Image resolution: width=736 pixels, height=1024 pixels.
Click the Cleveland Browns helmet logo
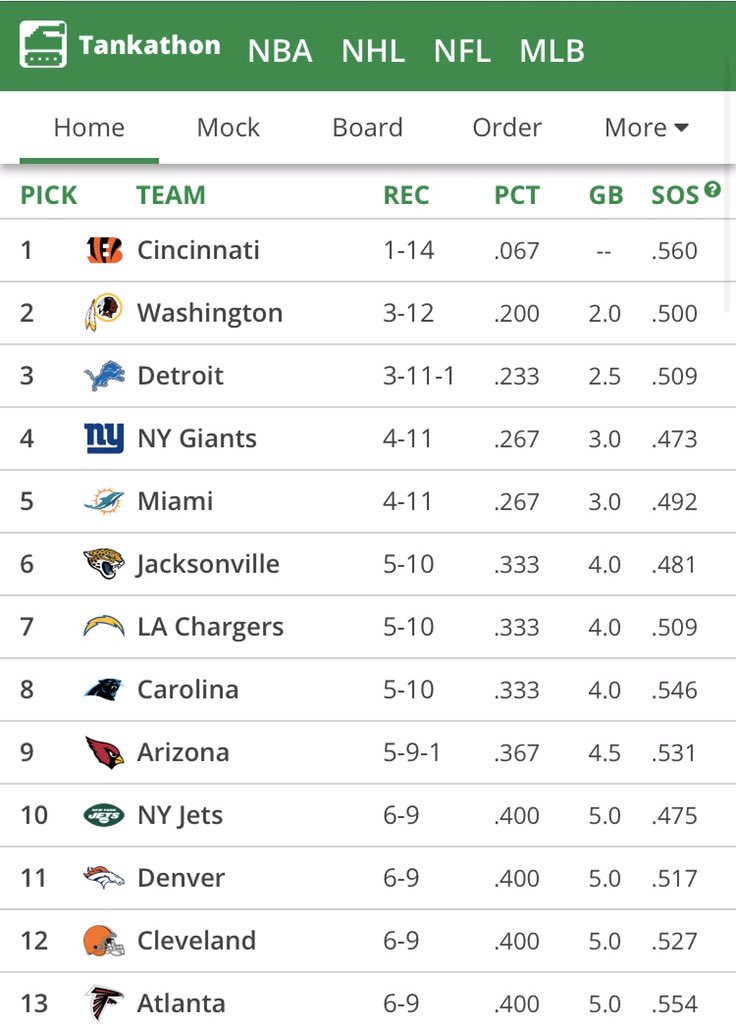104,940
